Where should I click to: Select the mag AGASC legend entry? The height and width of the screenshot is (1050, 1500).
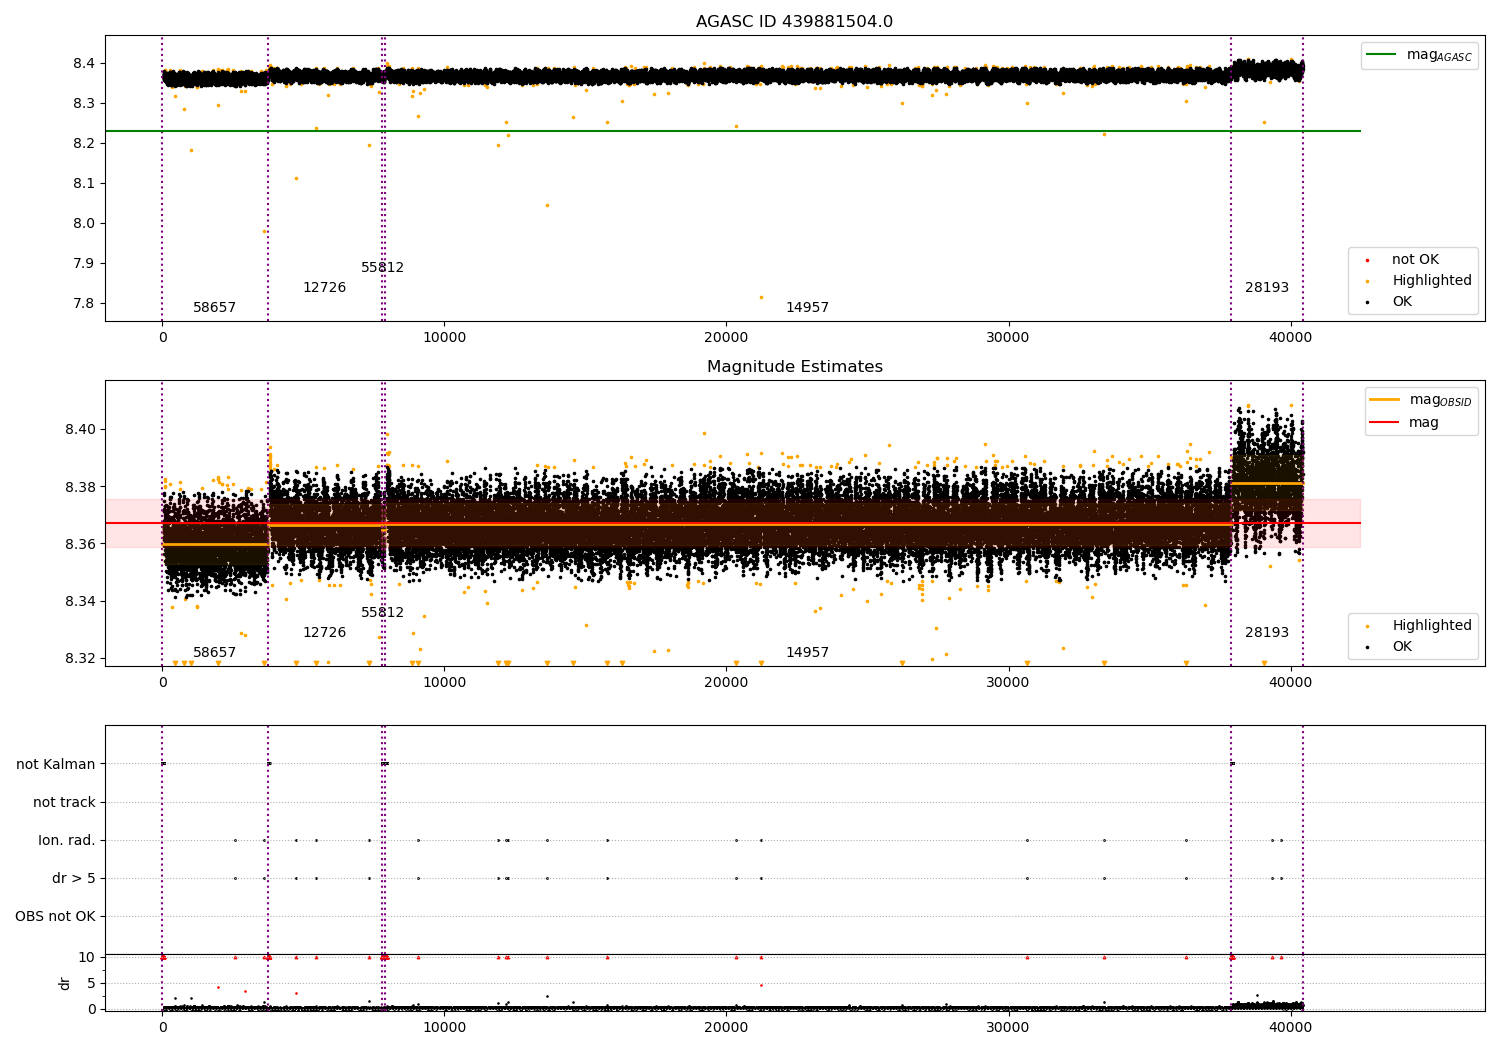tap(1419, 55)
